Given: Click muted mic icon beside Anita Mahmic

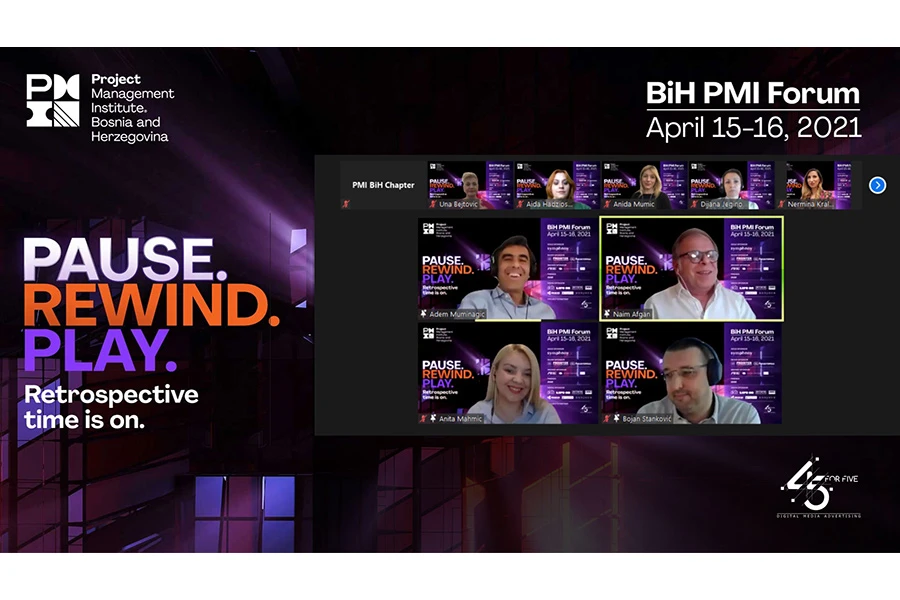Looking at the screenshot, I should [x=423, y=419].
